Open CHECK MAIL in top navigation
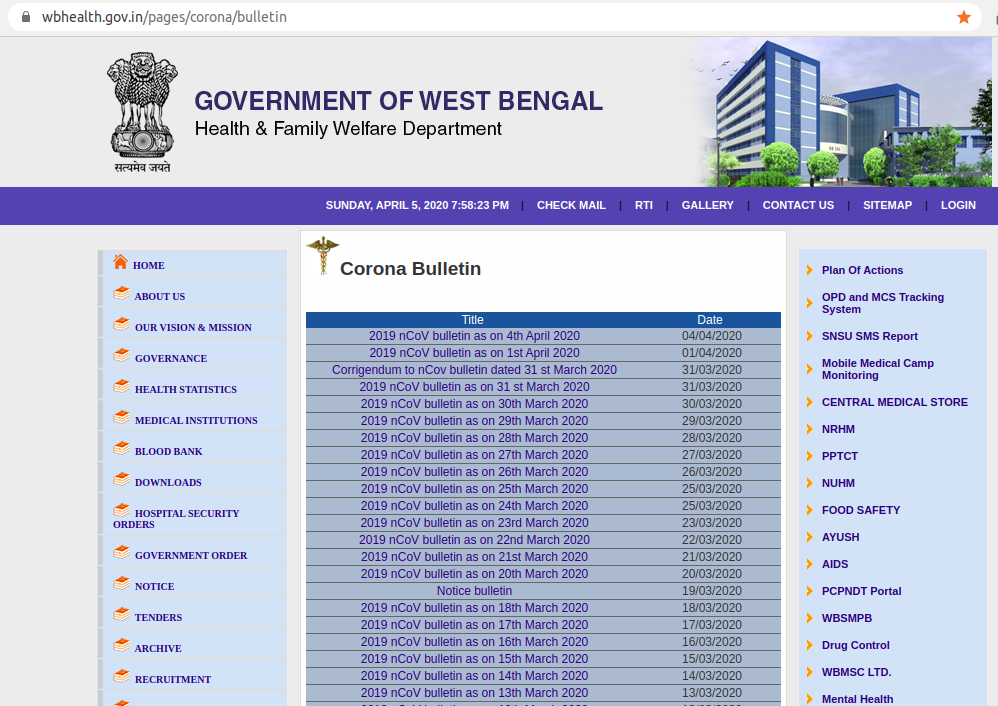 pyautogui.click(x=571, y=205)
